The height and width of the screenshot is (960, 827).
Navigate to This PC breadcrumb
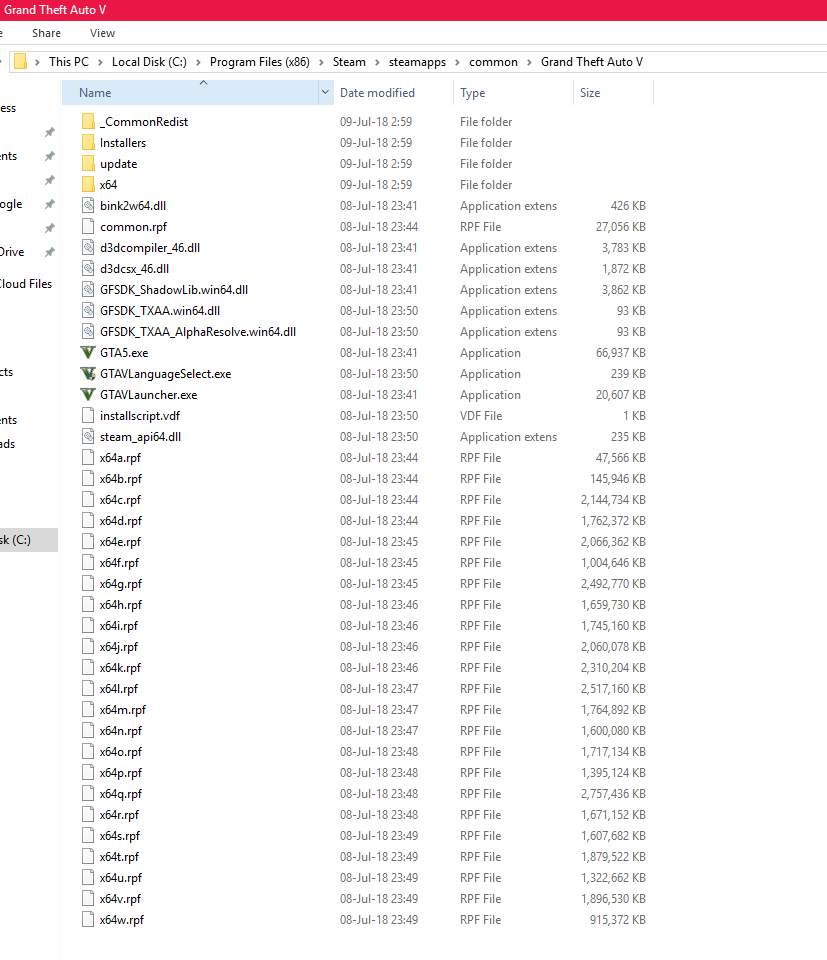(x=69, y=62)
